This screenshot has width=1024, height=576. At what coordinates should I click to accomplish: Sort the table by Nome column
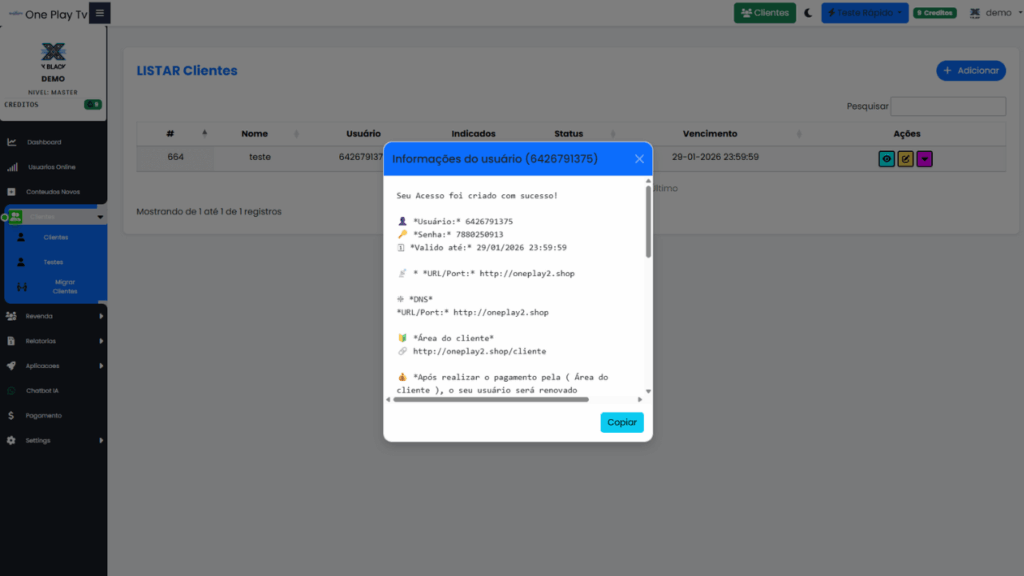(x=260, y=134)
